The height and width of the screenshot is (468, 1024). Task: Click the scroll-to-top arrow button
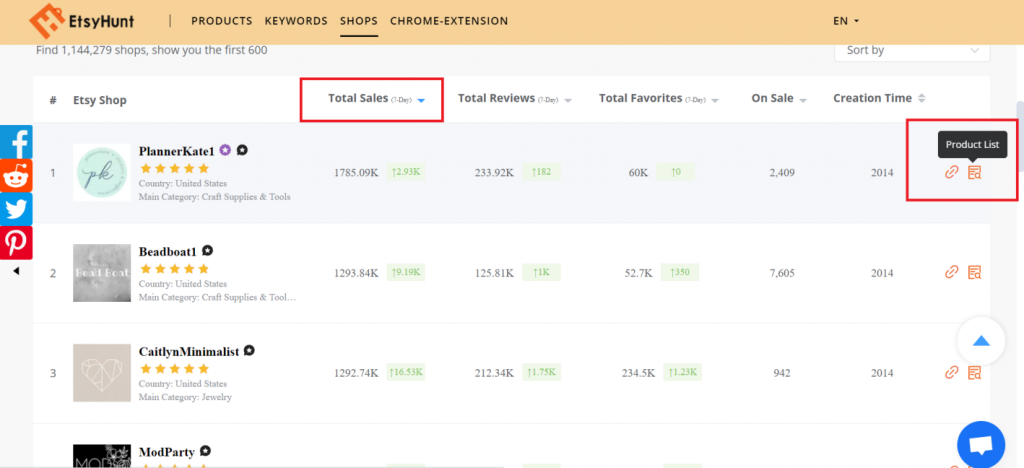(981, 341)
